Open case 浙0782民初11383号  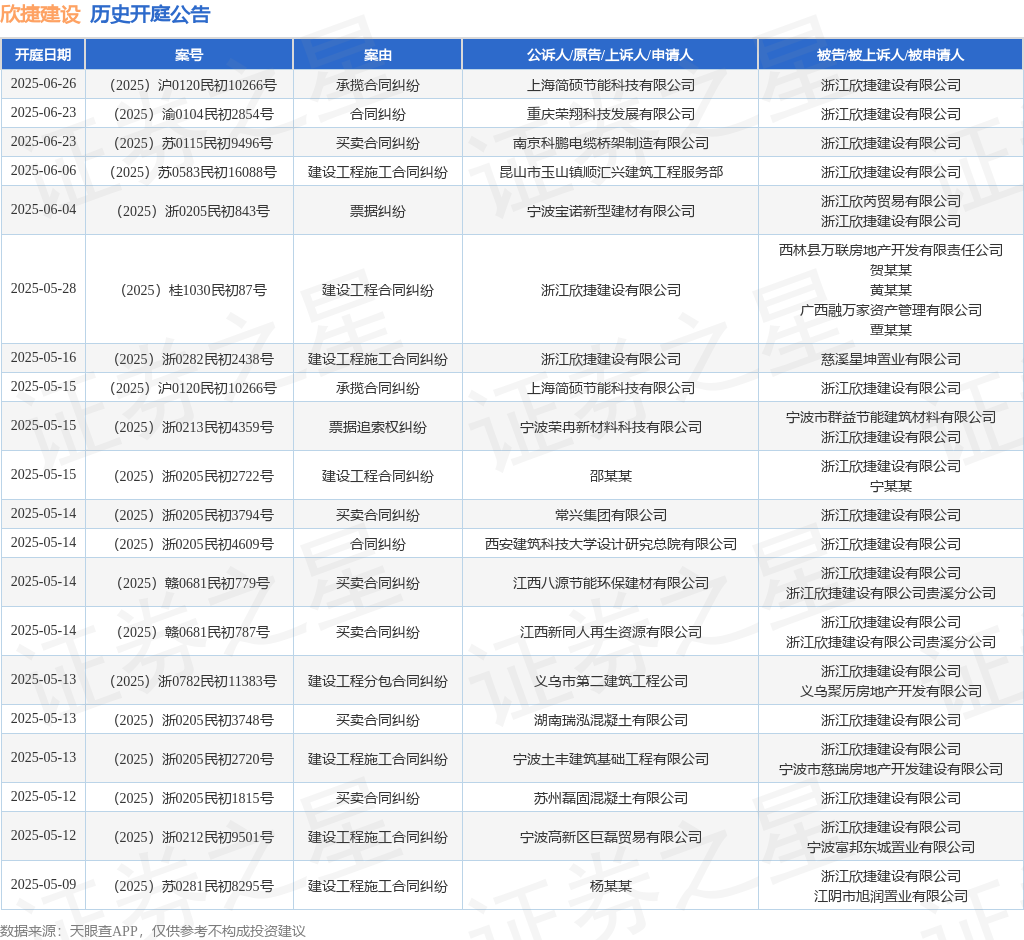click(x=193, y=681)
